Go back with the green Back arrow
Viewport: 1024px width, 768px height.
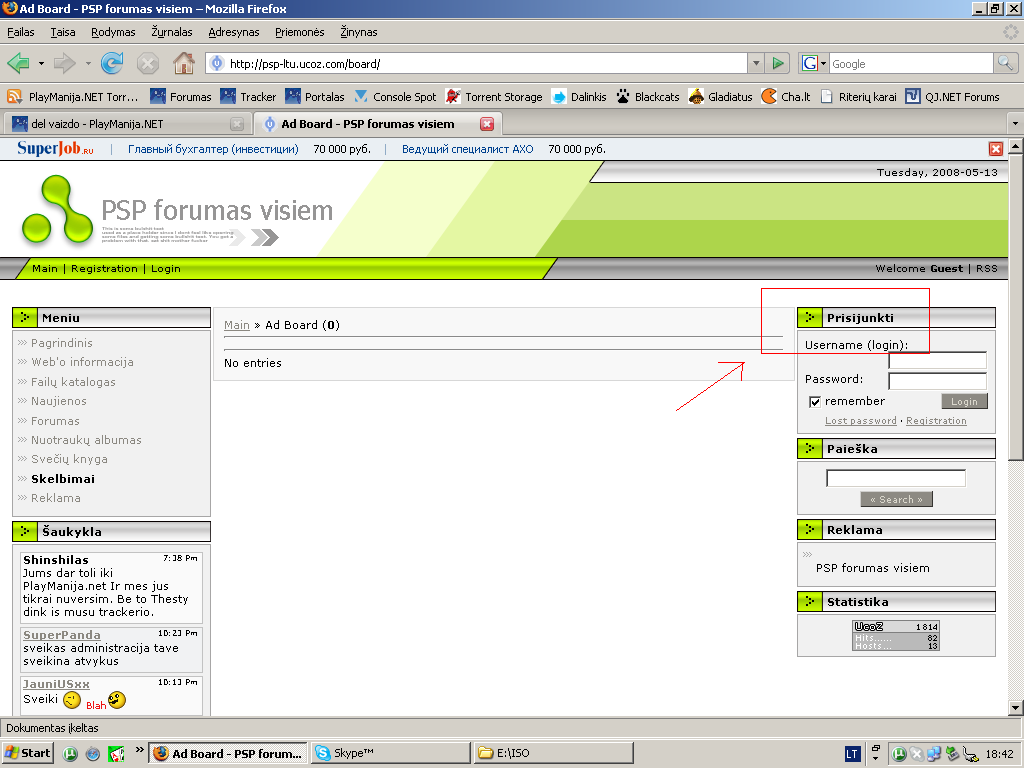point(18,63)
